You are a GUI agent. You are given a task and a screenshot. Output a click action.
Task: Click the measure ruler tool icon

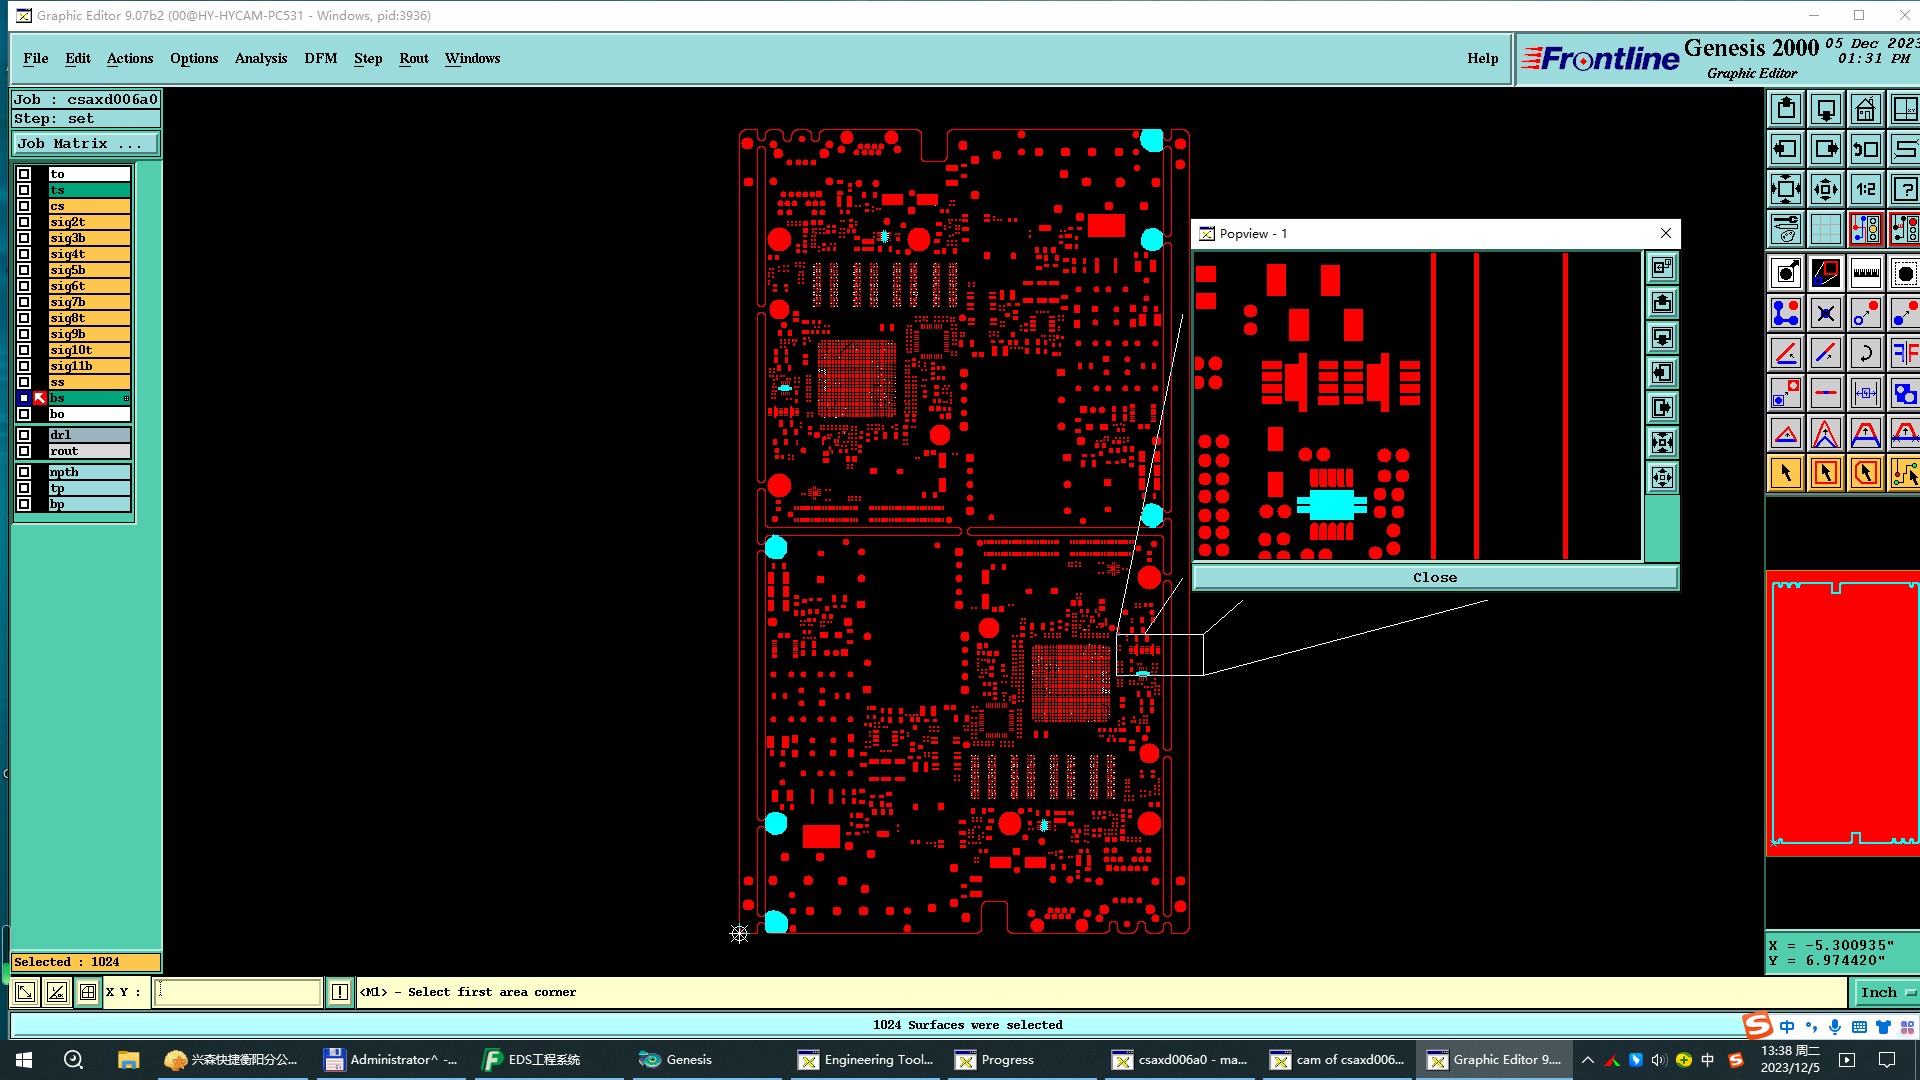tap(1865, 273)
